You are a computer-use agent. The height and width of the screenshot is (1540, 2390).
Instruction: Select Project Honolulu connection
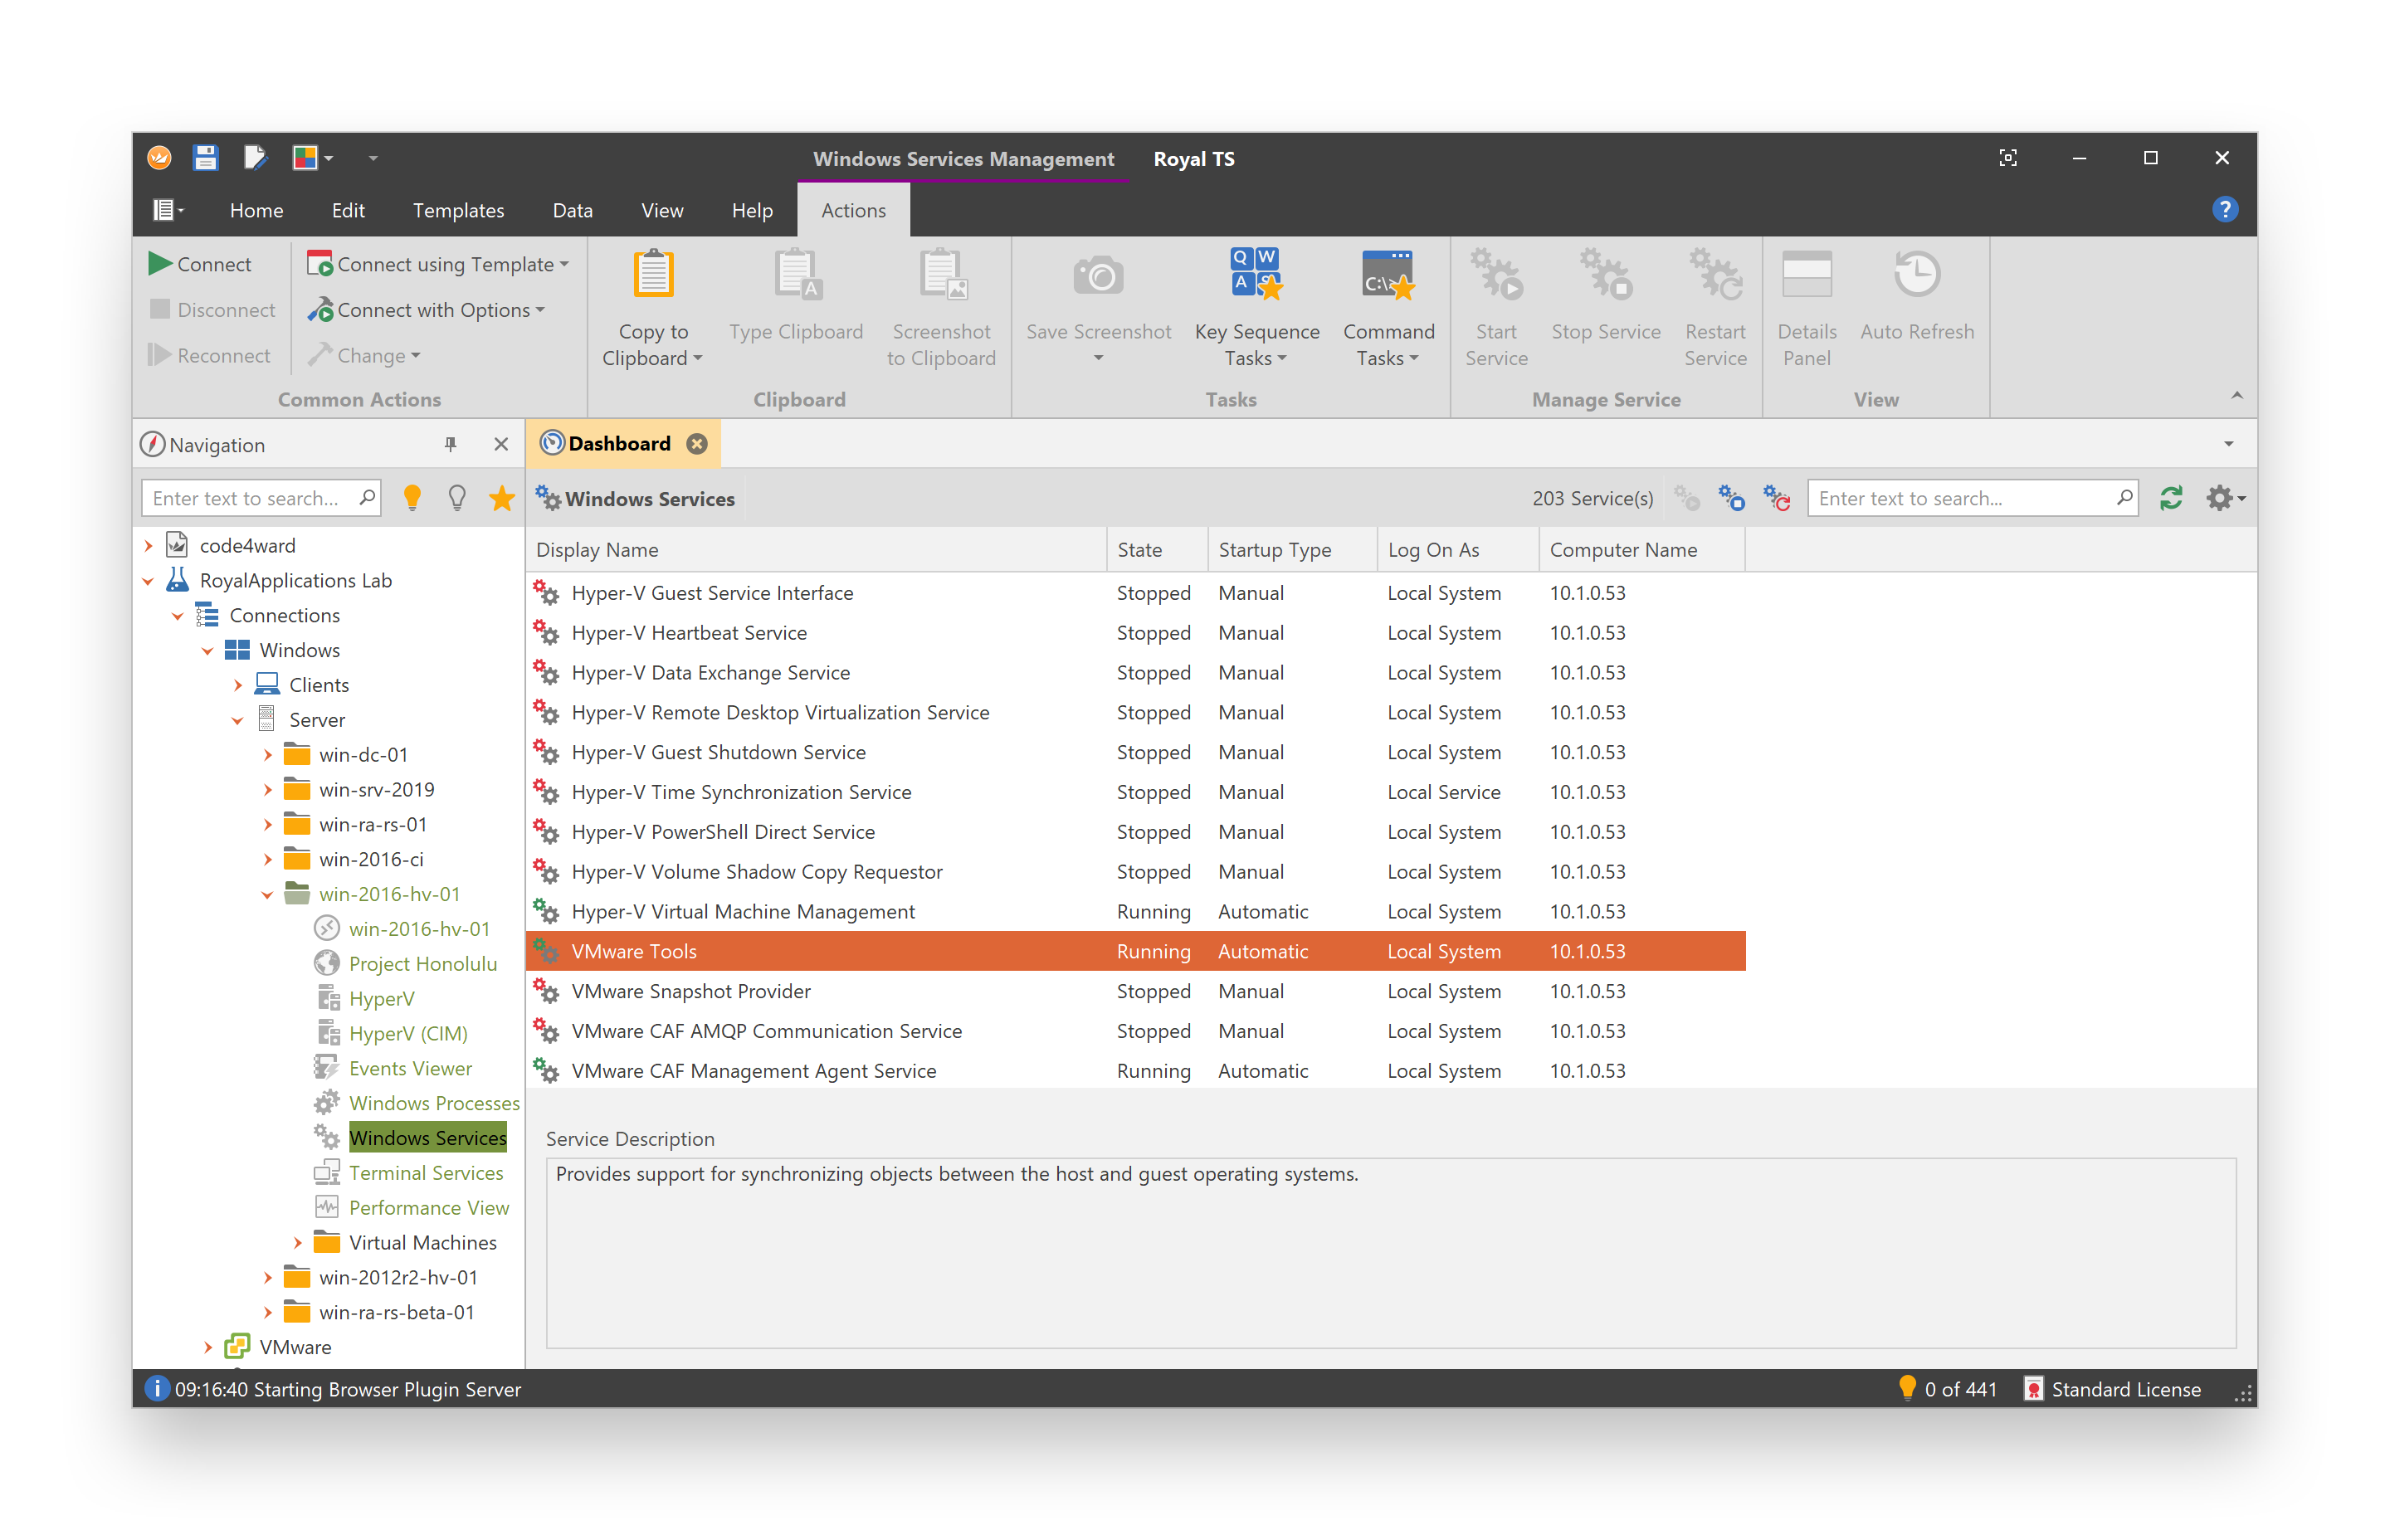coord(423,964)
